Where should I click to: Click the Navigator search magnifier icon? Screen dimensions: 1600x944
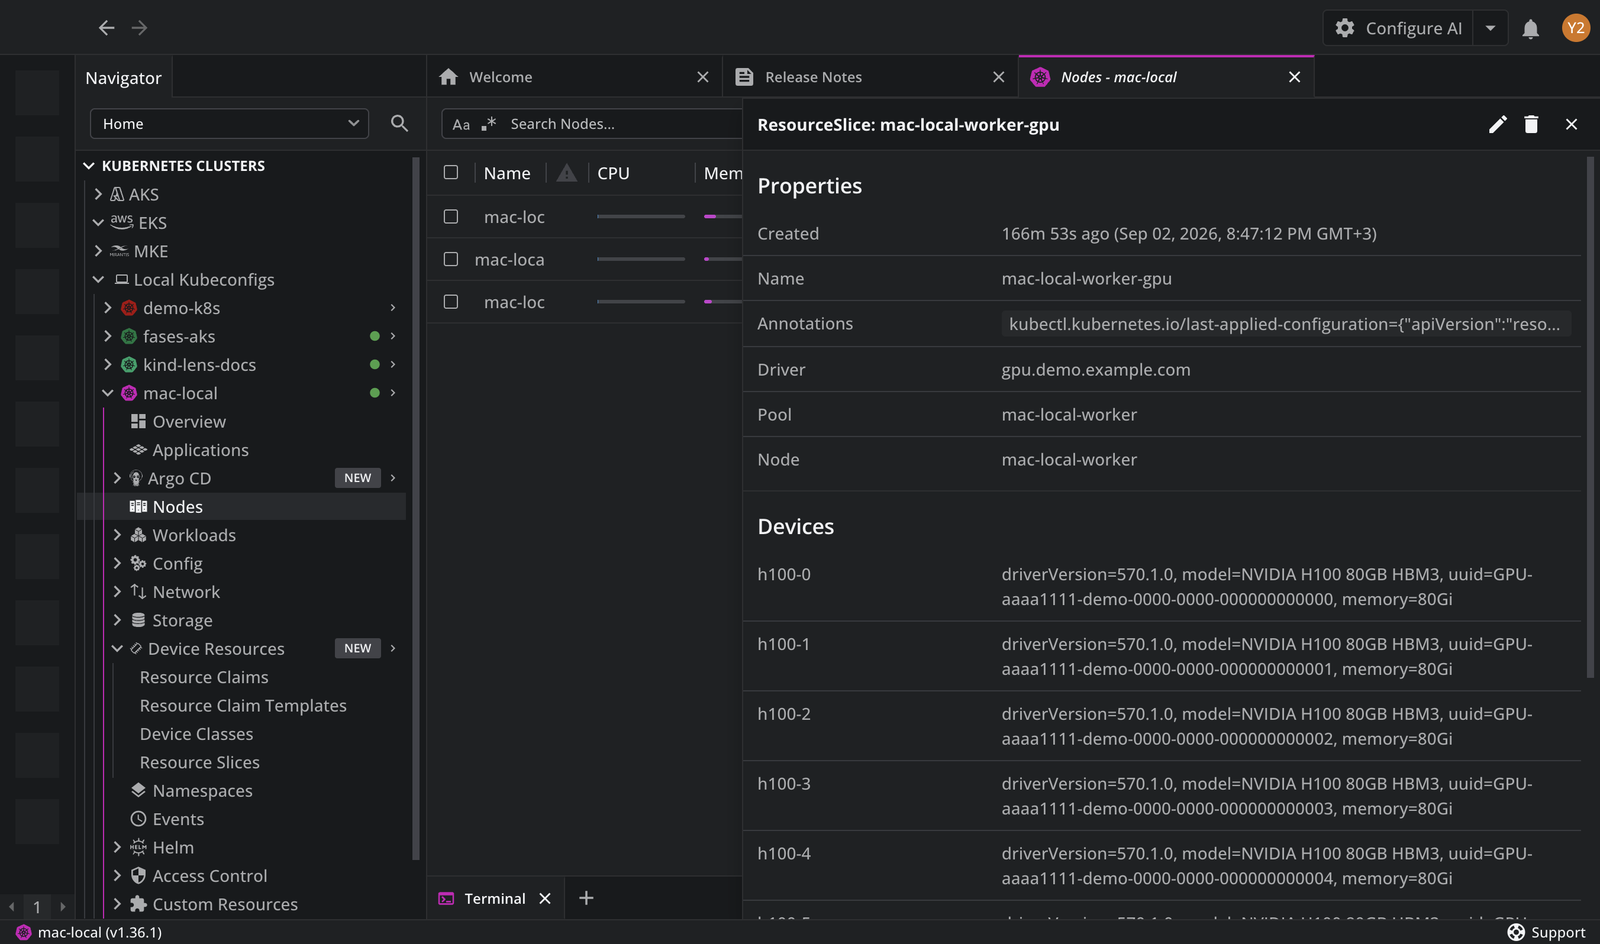coord(399,123)
